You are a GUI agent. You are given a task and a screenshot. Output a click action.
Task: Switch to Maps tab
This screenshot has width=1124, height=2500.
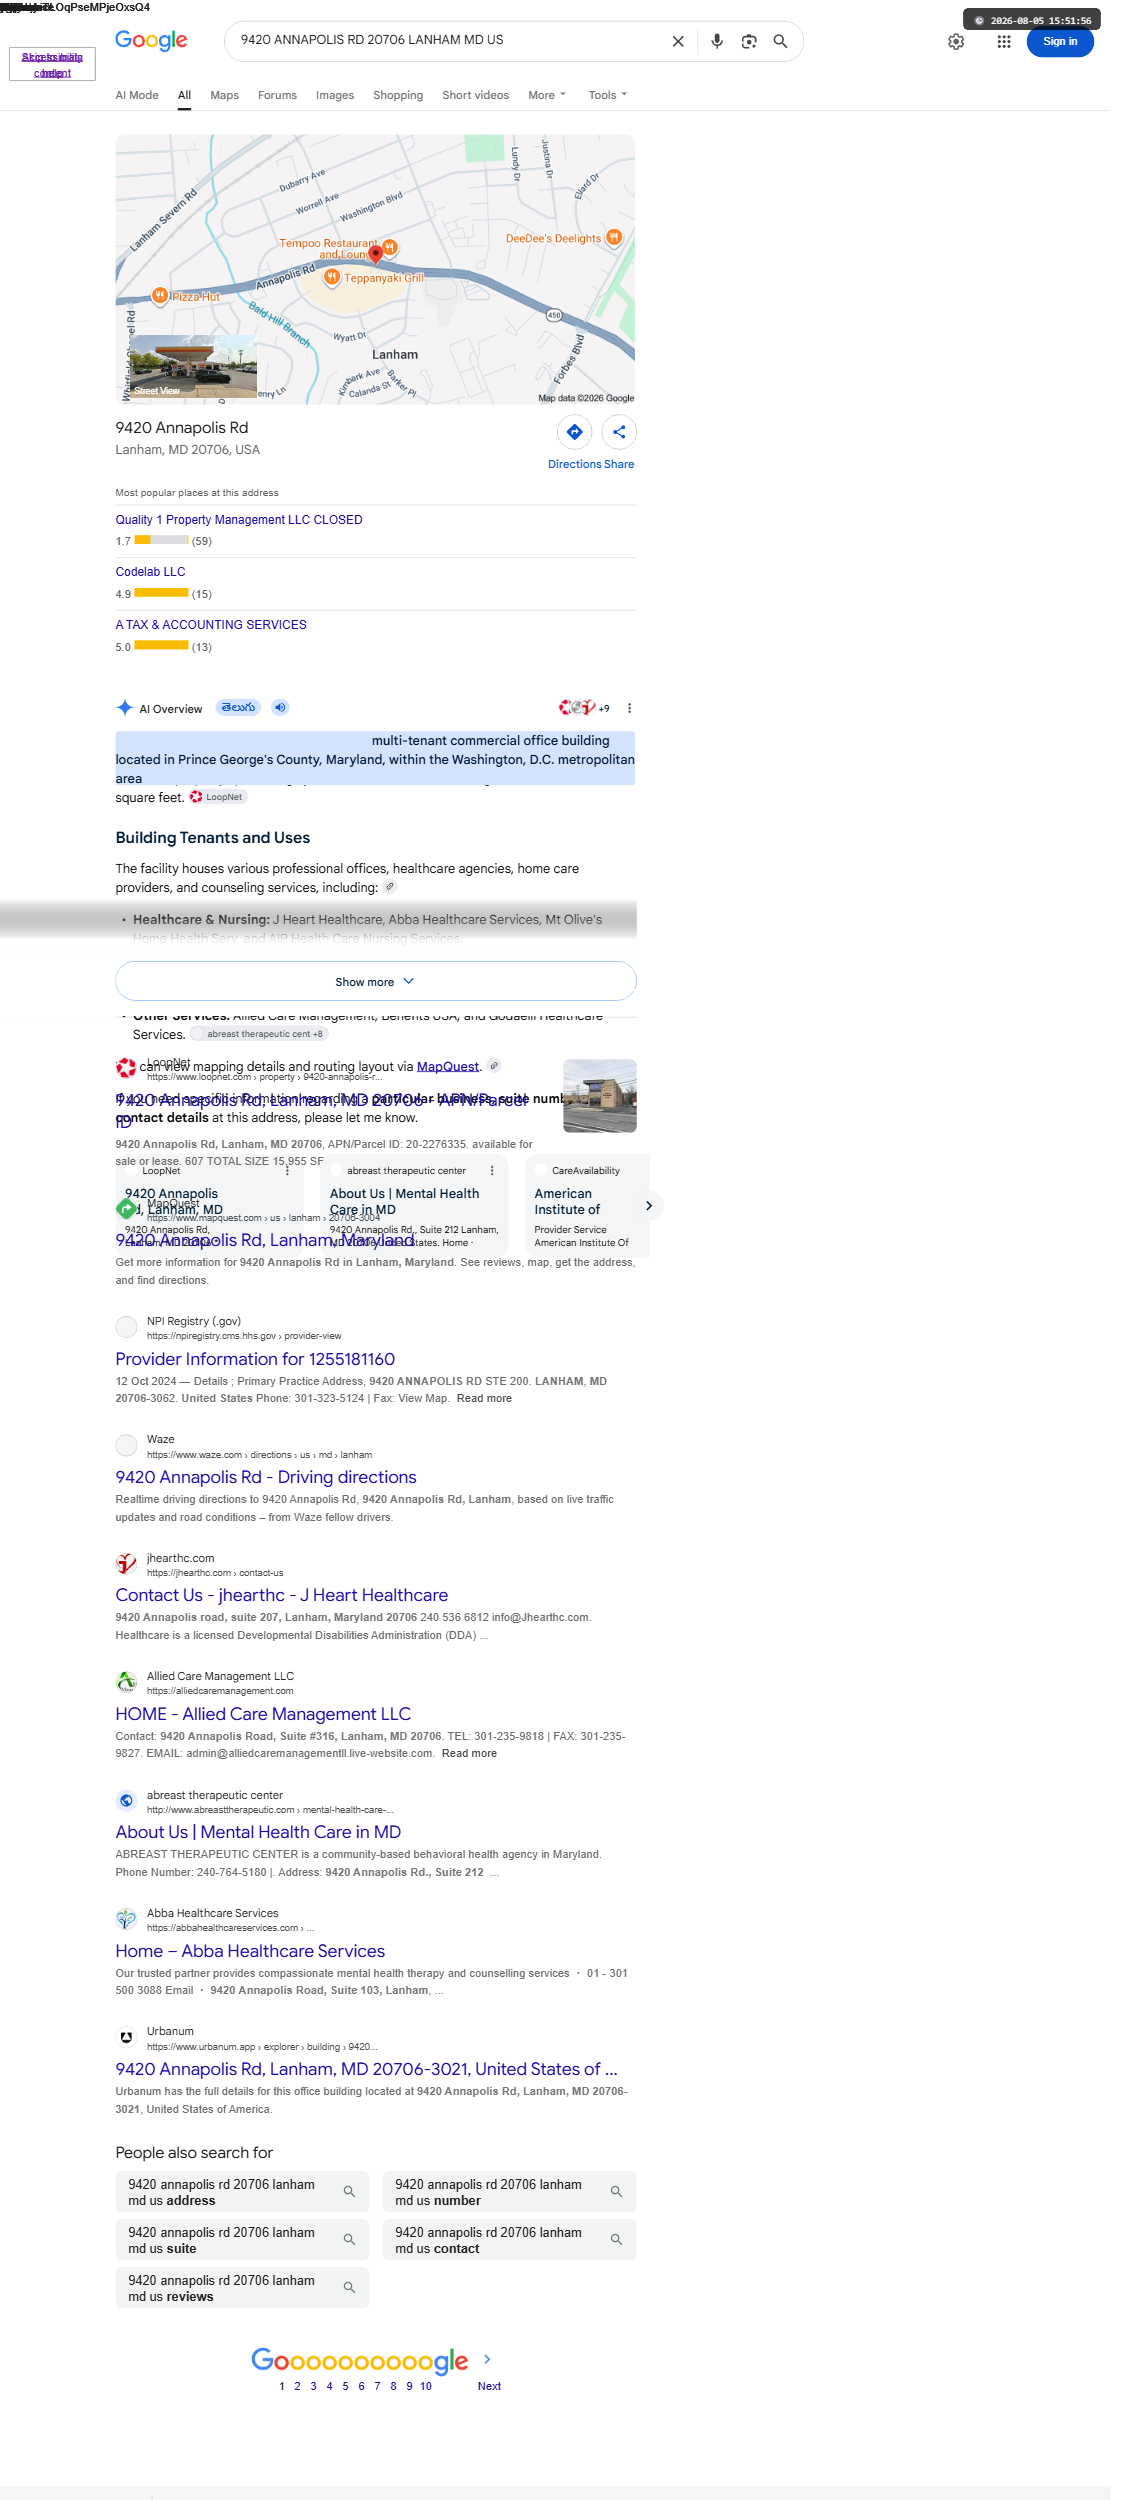(x=225, y=95)
